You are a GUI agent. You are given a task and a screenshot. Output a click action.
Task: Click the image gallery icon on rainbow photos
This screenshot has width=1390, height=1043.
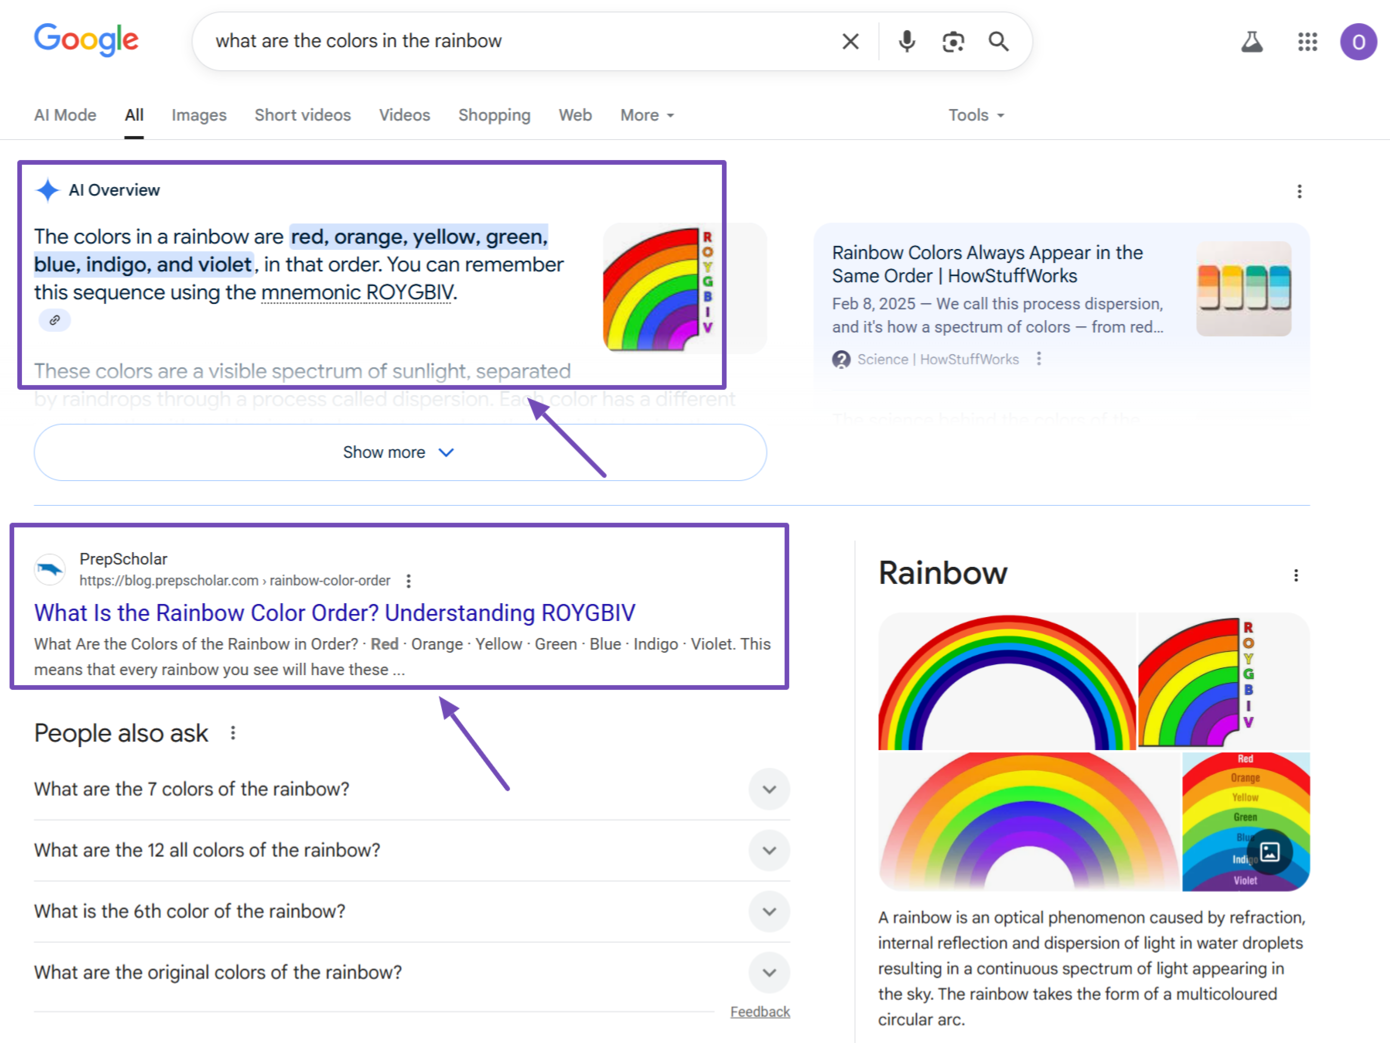pyautogui.click(x=1270, y=852)
